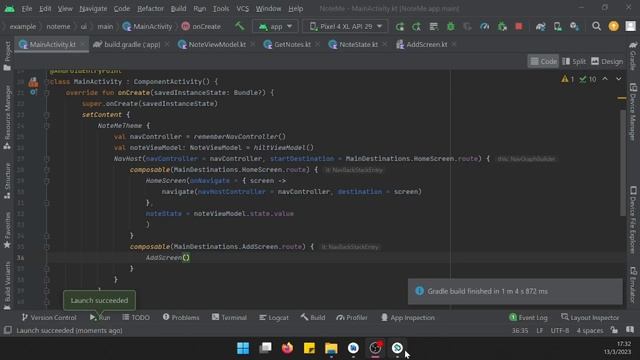640x360 pixels.
Task: Open the Emulator side panel
Action: [633, 285]
